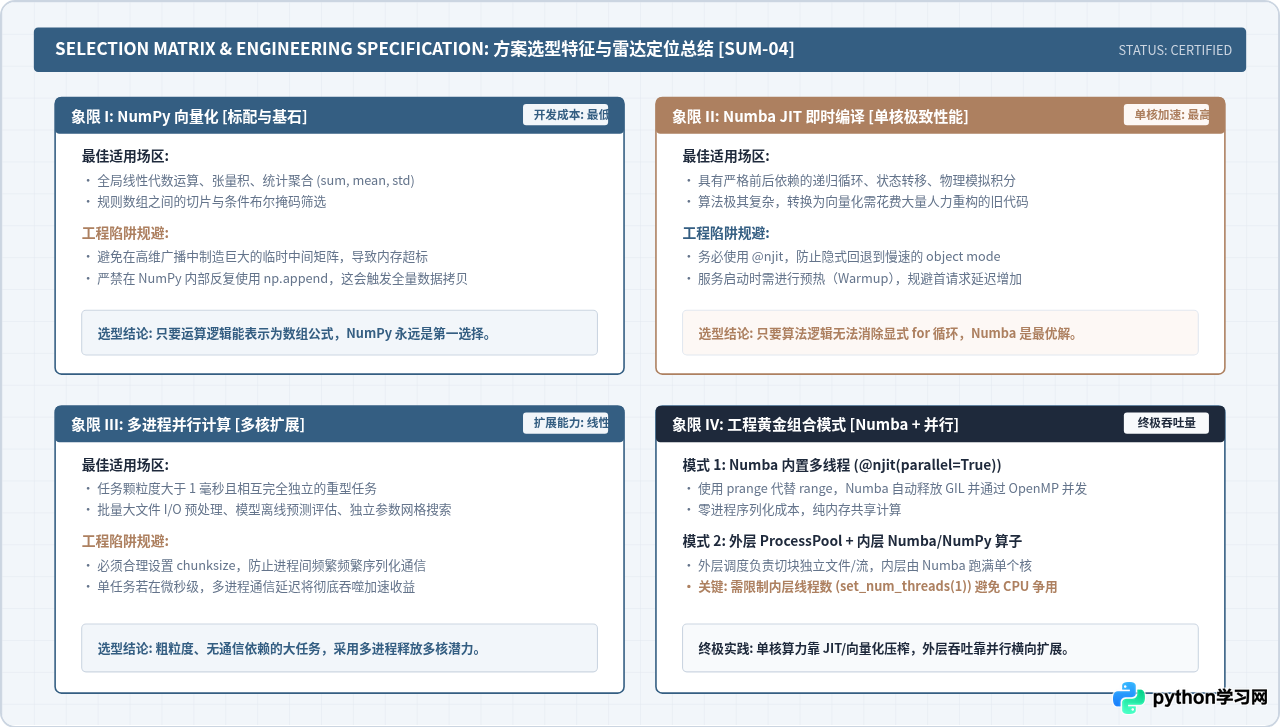1280x727 pixels.
Task: Click the line about 递归循环、状态转移
Action: [x=850, y=181]
